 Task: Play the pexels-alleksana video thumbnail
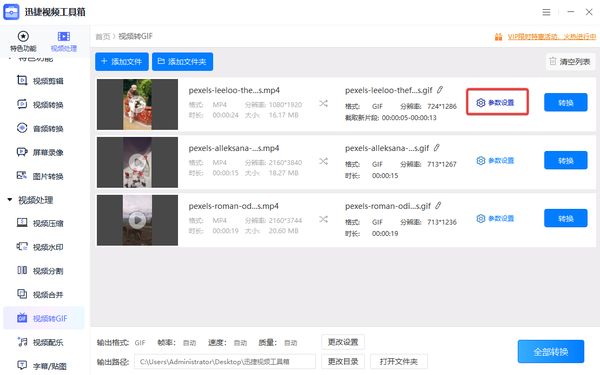pyautogui.click(x=137, y=163)
